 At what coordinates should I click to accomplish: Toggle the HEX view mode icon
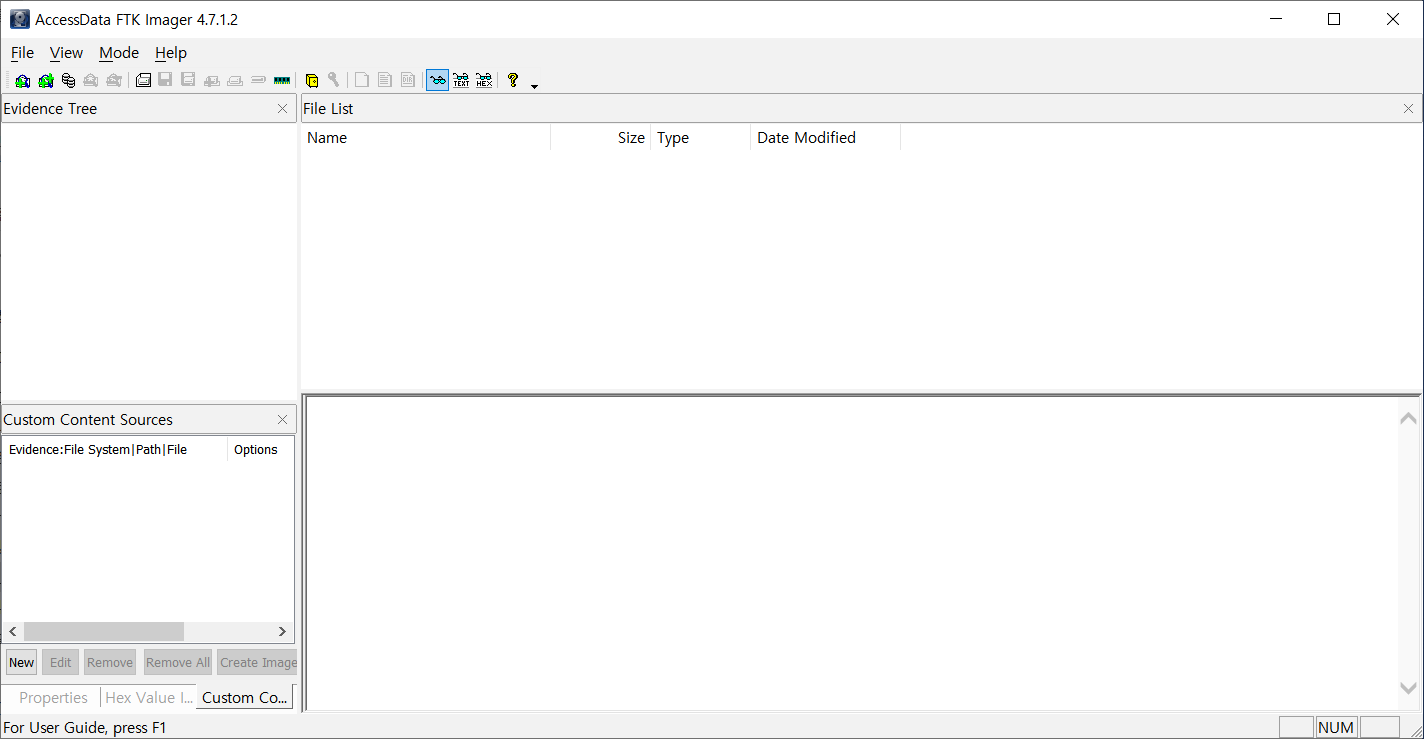point(484,81)
